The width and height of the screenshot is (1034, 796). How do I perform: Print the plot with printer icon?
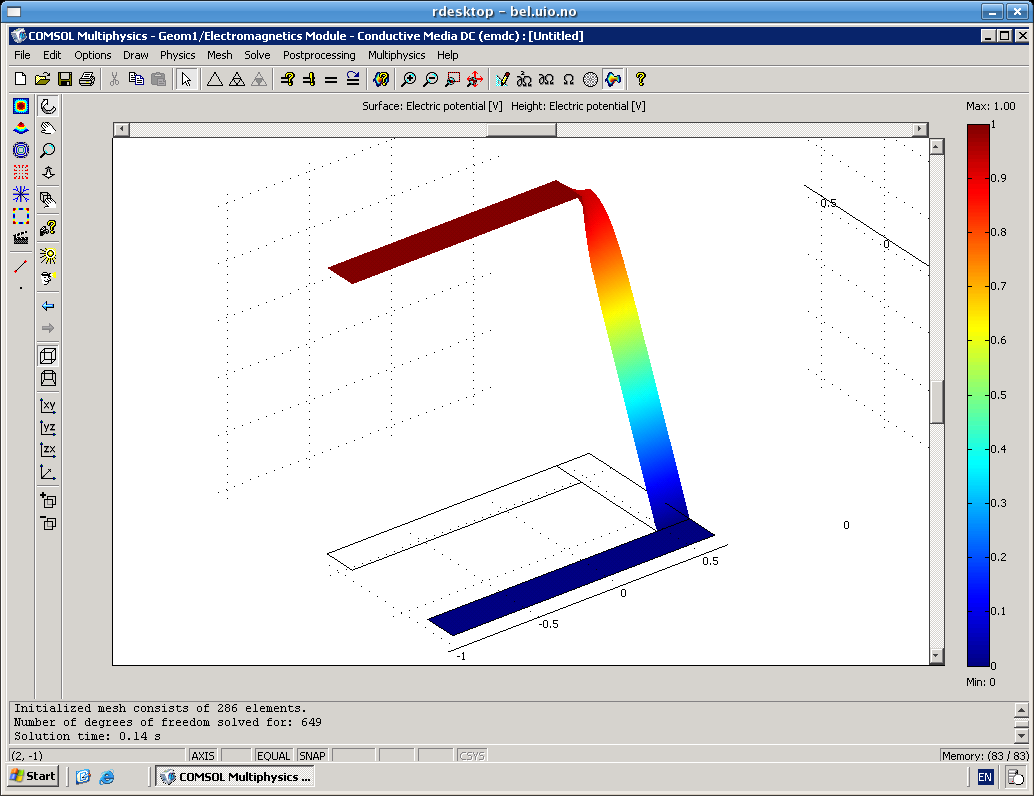87,79
